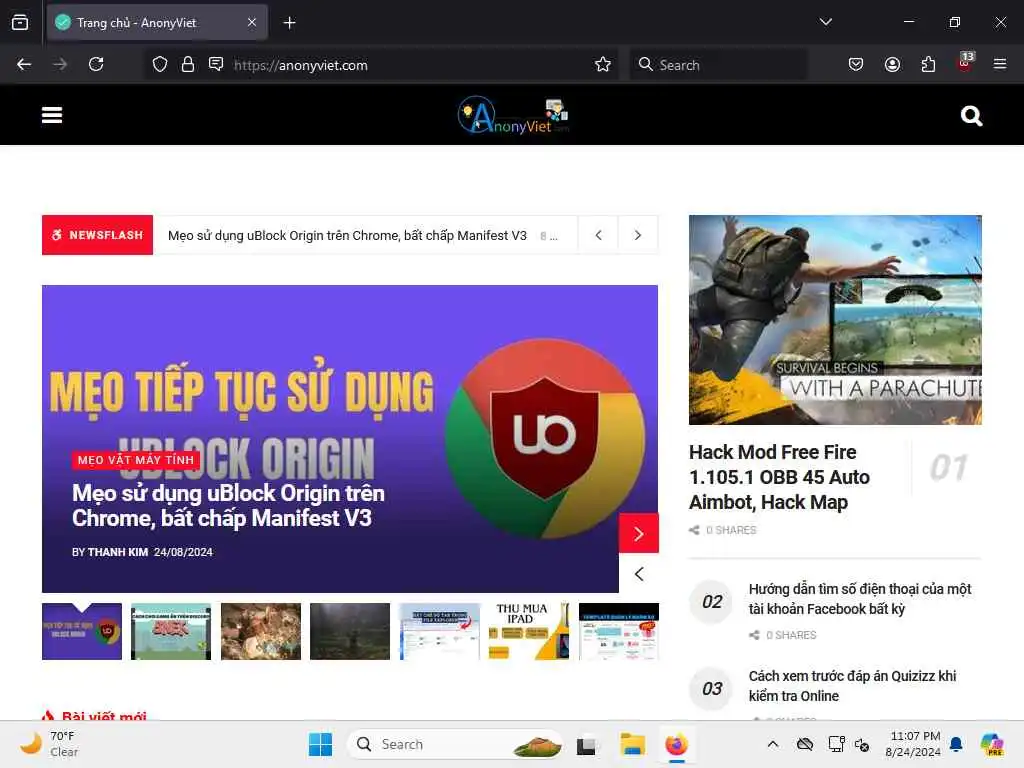Open the AnonyViet logo homepage link
This screenshot has width=1024, height=768.
(513, 116)
